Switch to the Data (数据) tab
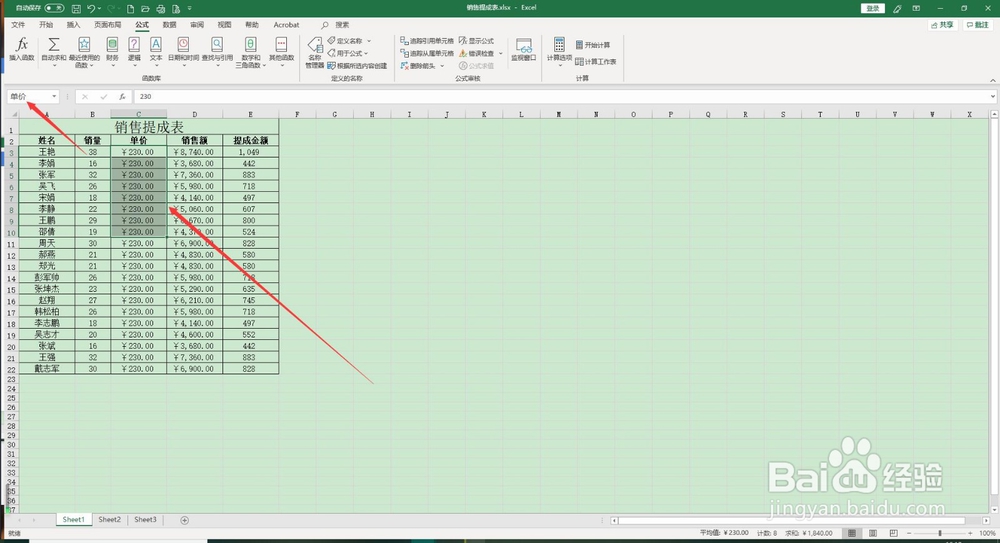Screen dimensions: 1000x543 click(x=170, y=25)
